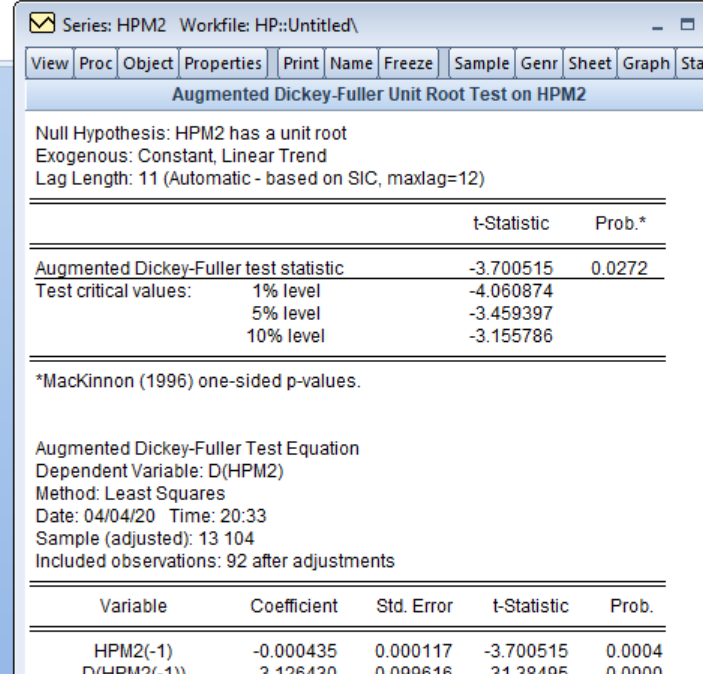Viewport: 703px width, 674px height.
Task: Select coefficient value -0.000435
Action: click(295, 651)
